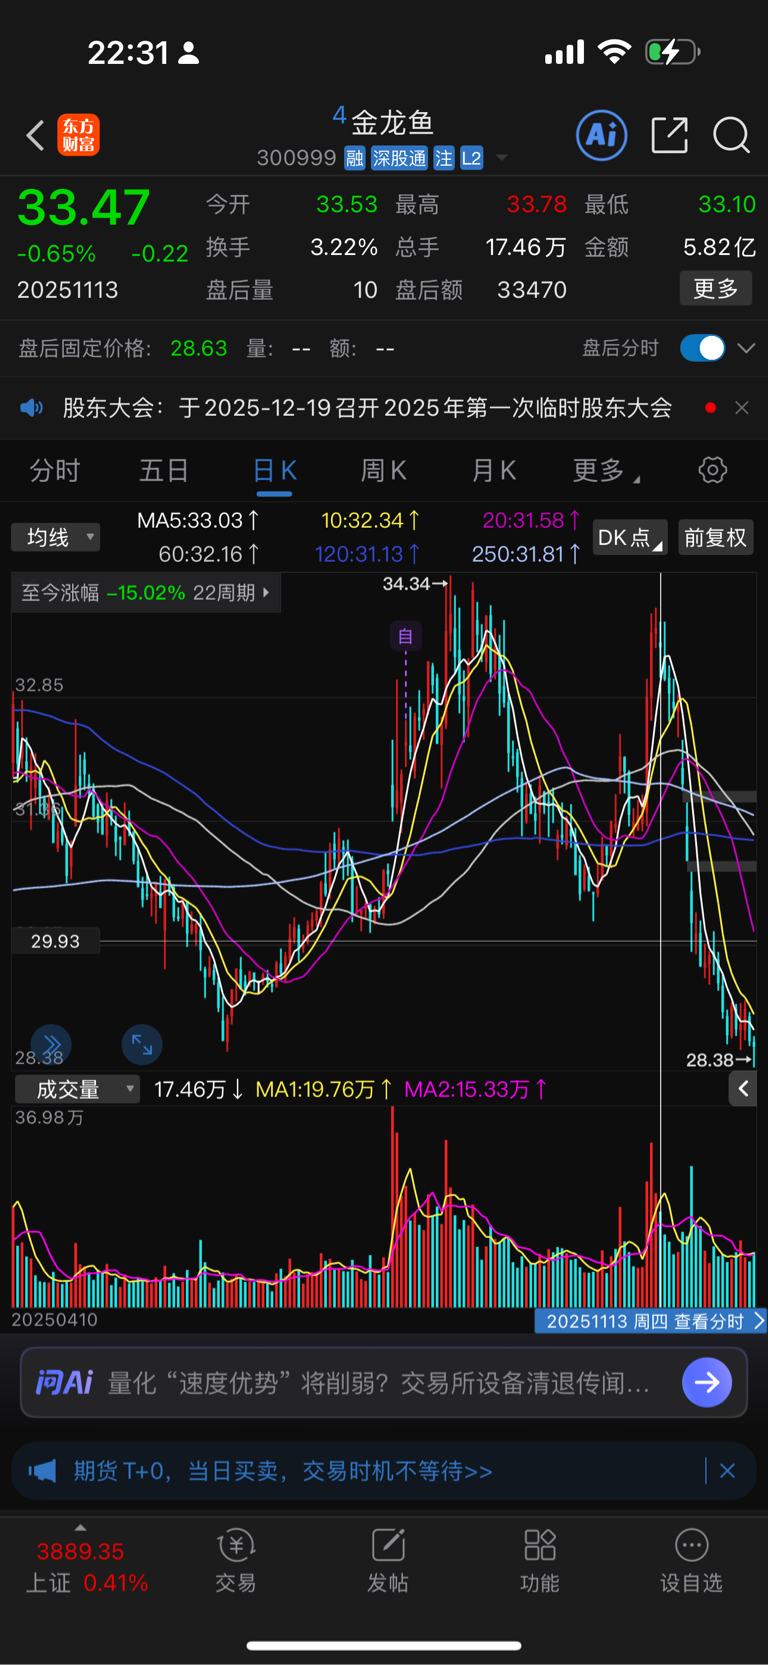The width and height of the screenshot is (768, 1665).
Task: Tap the 更多 quote details button
Action: (716, 289)
